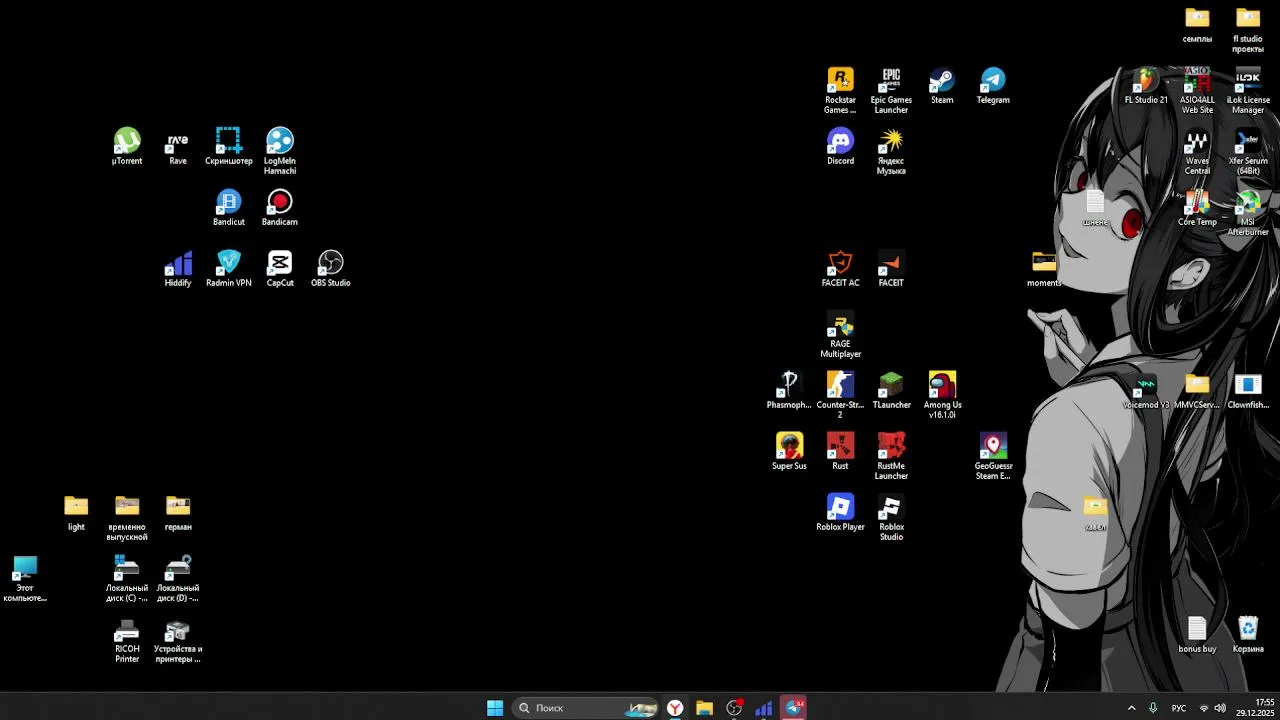
Task: Open Yandex Browser from the taskbar
Action: [x=675, y=708]
